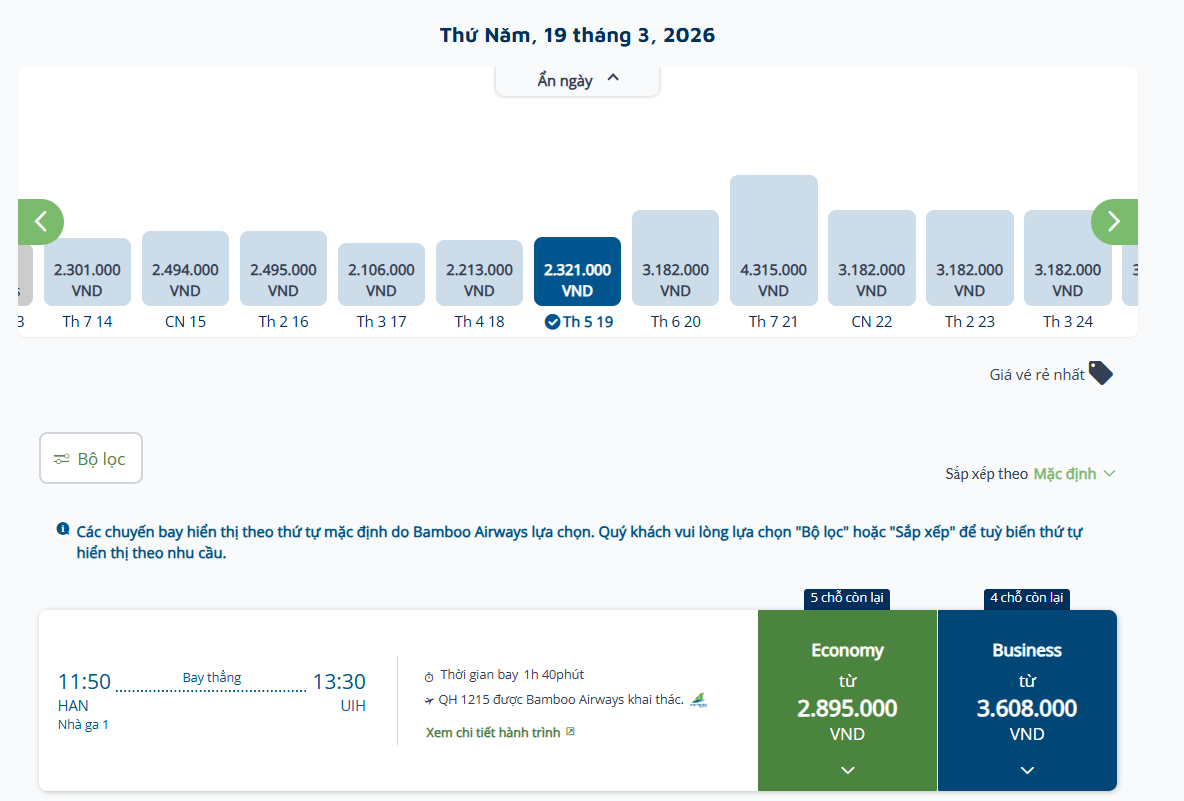Select the Th 3 17 price bar
The image size is (1184, 801).
point(381,274)
